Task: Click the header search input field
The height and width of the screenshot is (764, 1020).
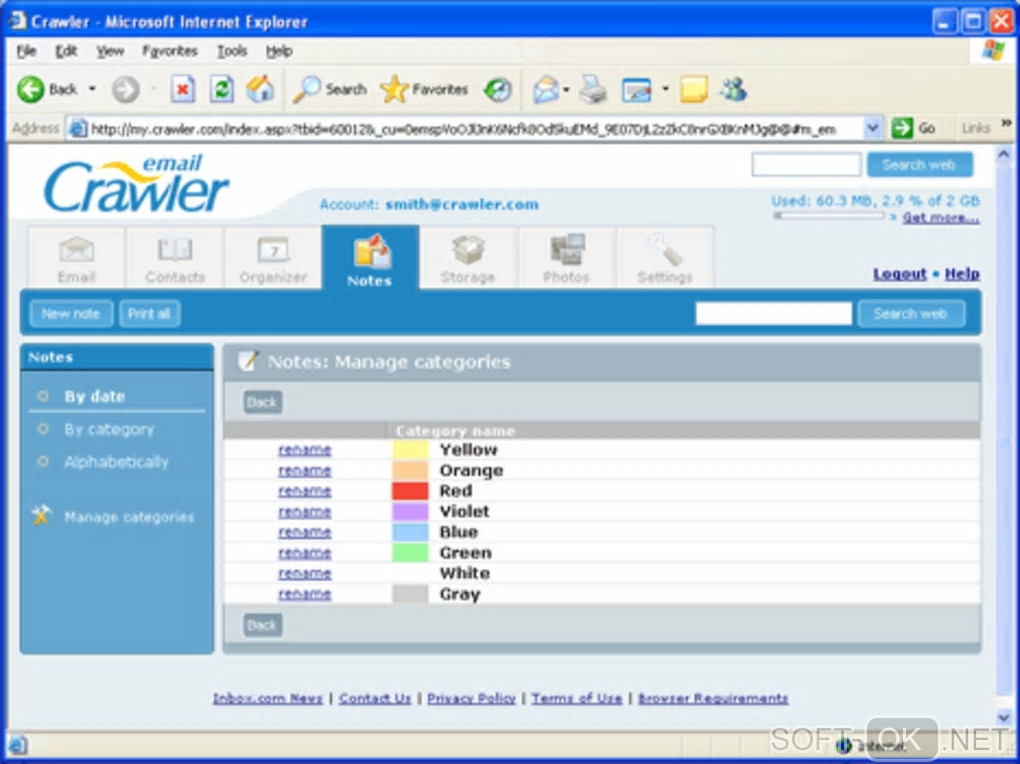Action: click(806, 165)
